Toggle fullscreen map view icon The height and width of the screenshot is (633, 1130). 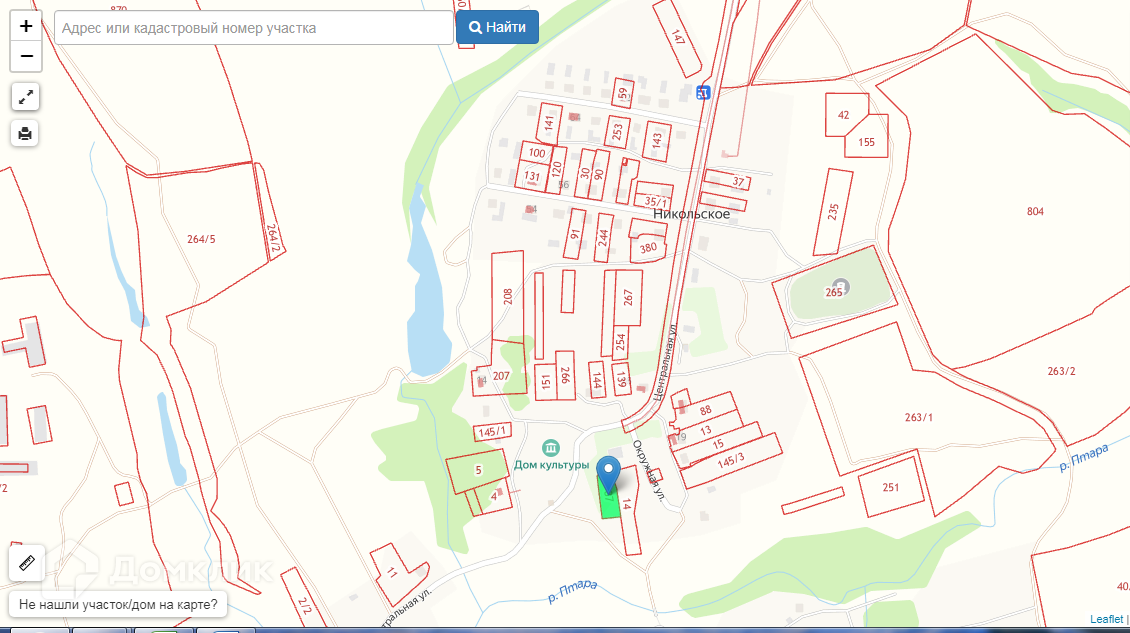[x=25, y=97]
